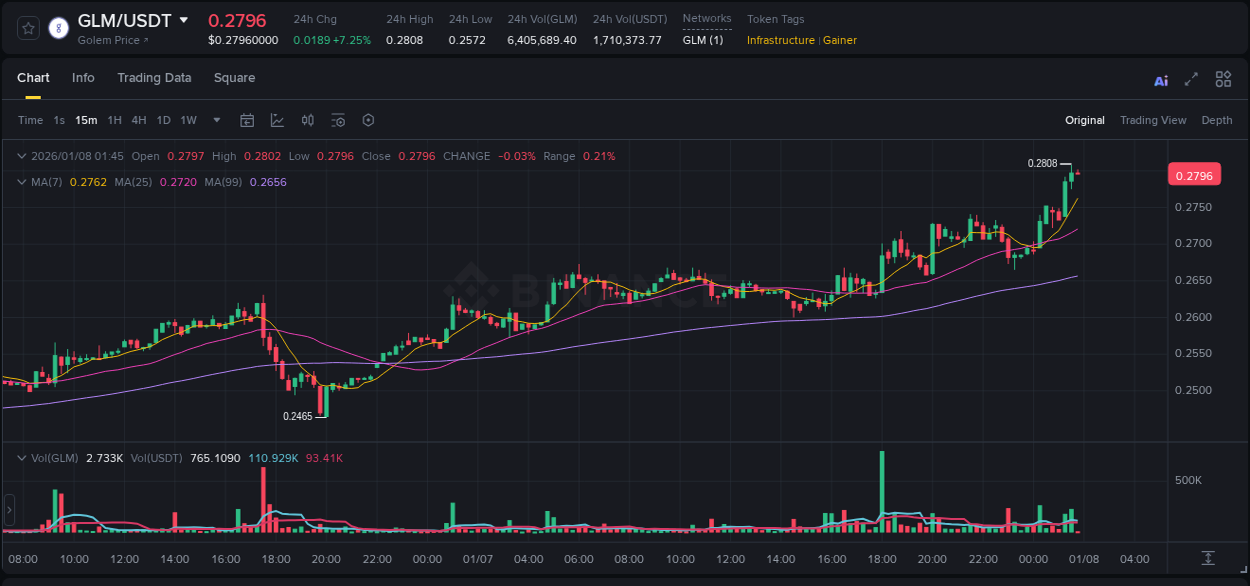Open the go-to-date calendar icon

tap(247, 120)
